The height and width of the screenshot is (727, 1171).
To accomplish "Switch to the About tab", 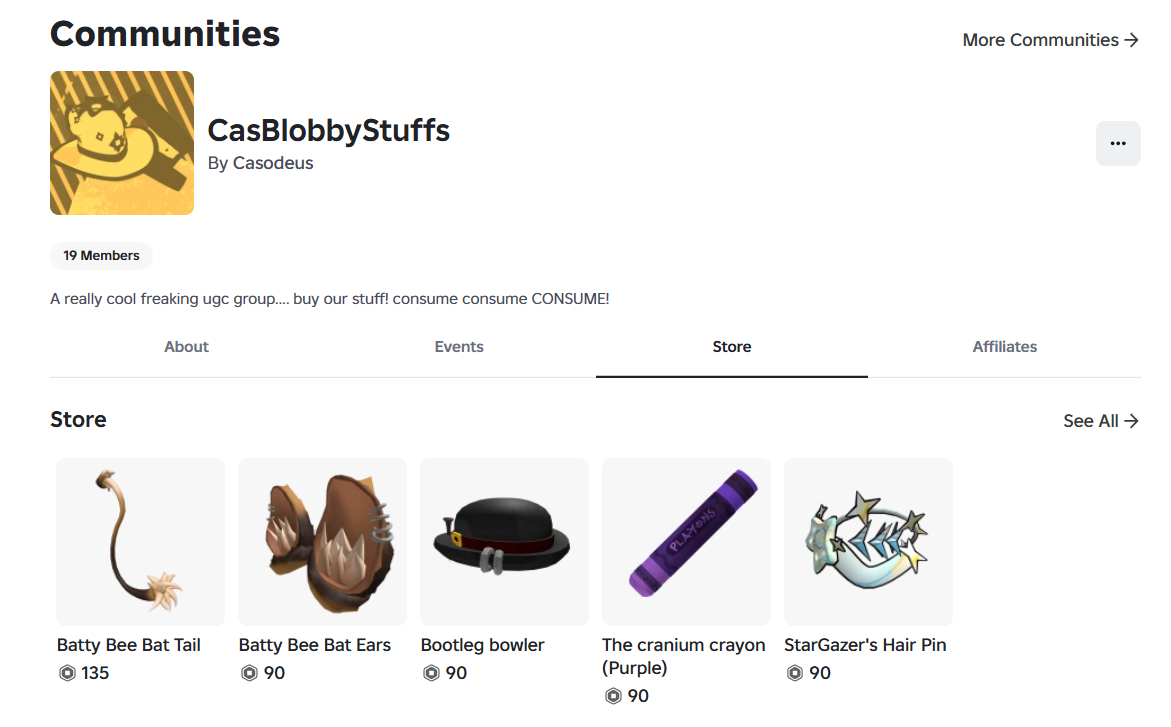I will click(186, 347).
